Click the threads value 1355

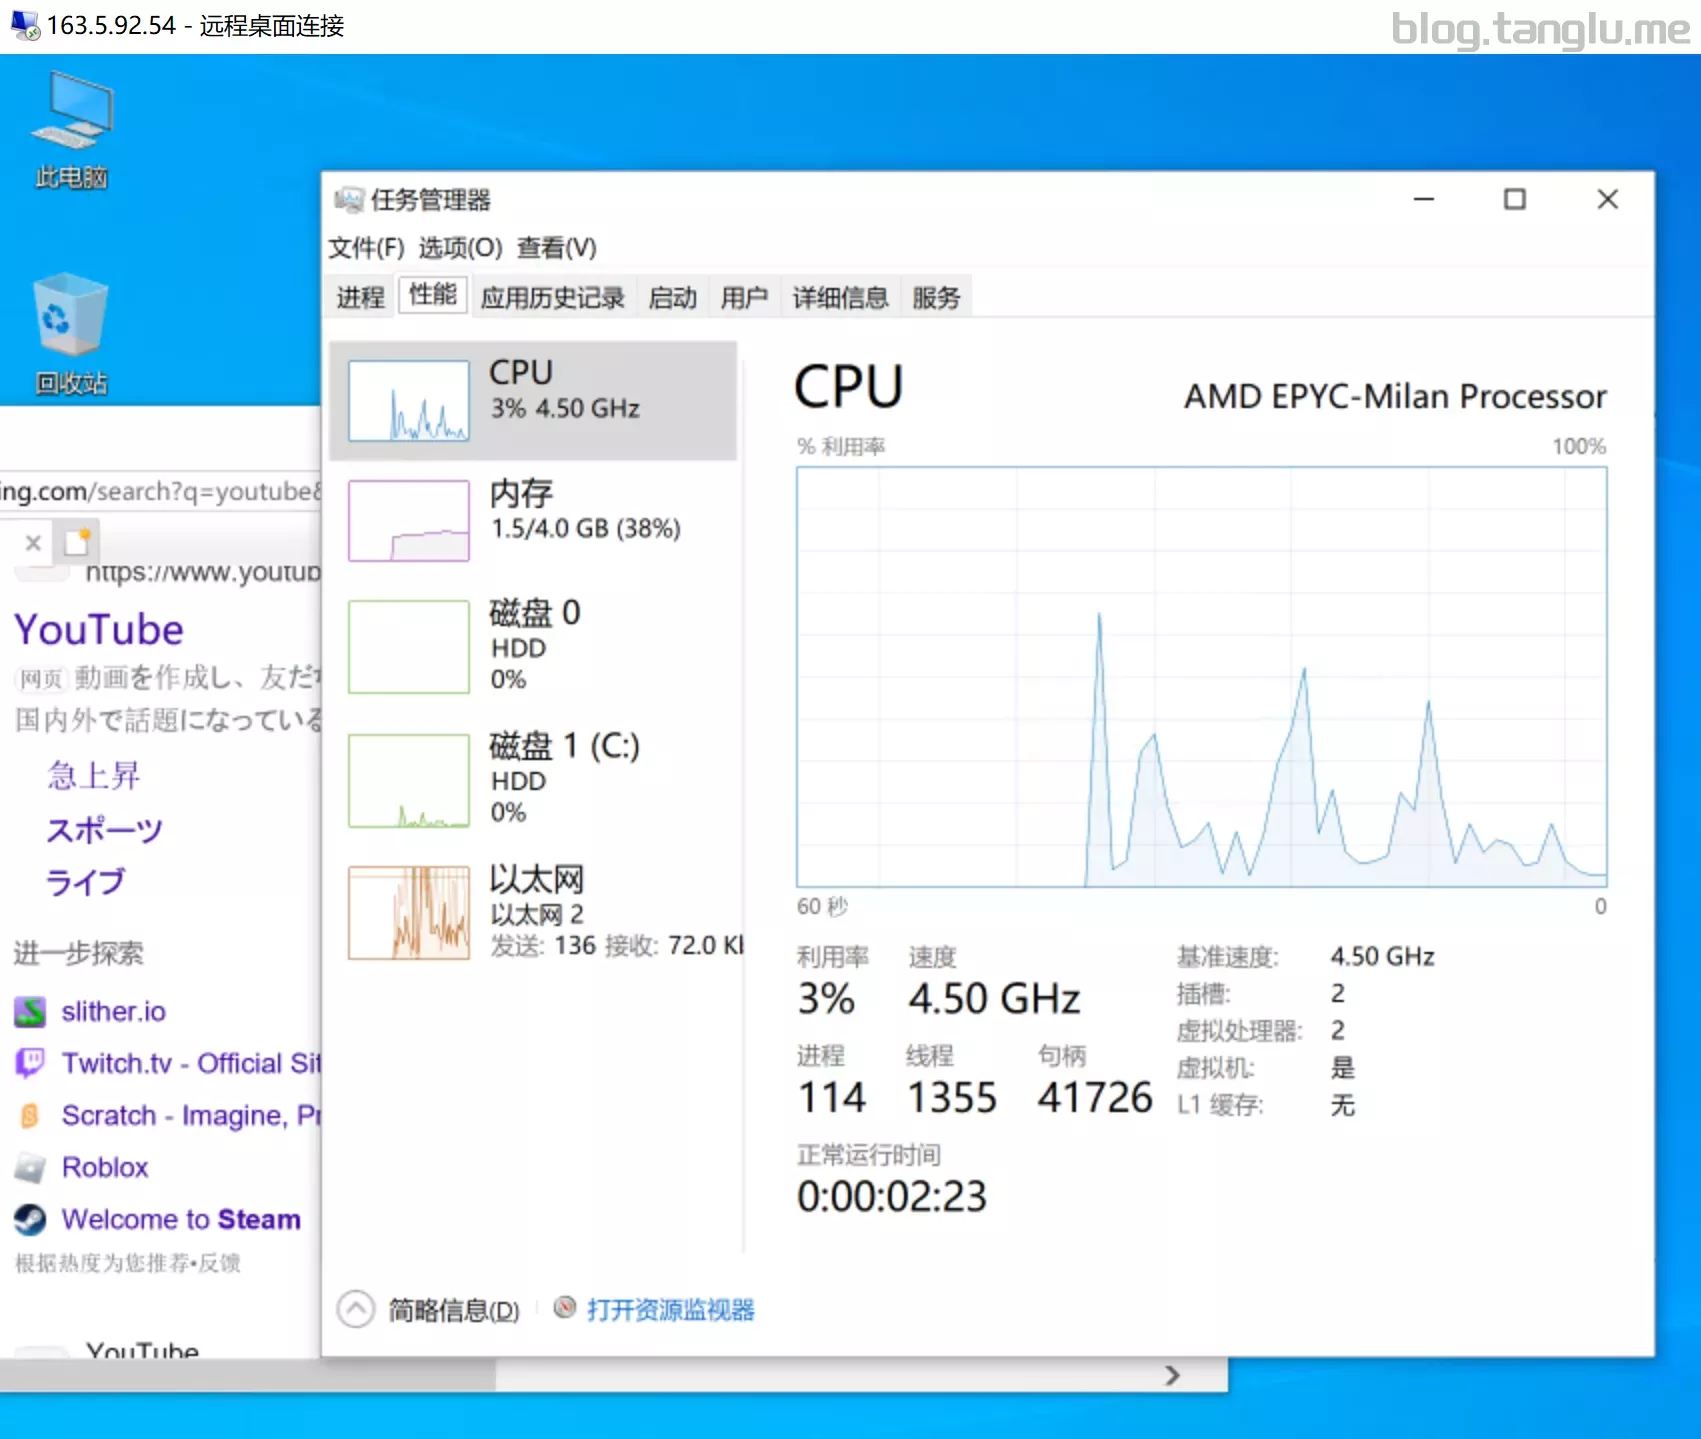coord(951,1097)
